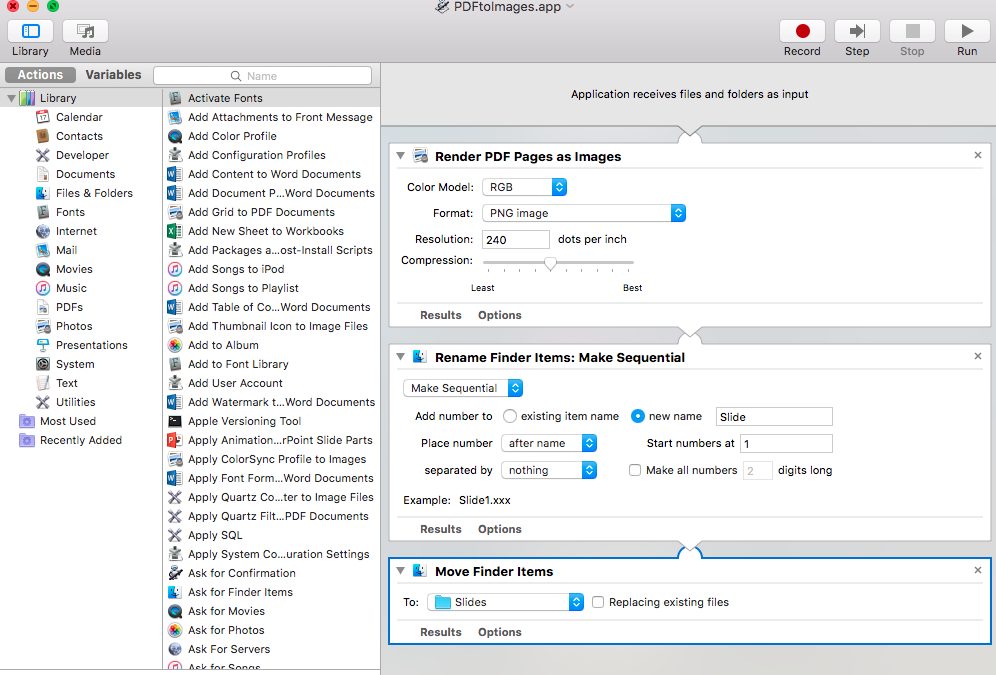Collapse the Rename Finder Items action
Viewport: 996px width, 675px height.
[400, 357]
